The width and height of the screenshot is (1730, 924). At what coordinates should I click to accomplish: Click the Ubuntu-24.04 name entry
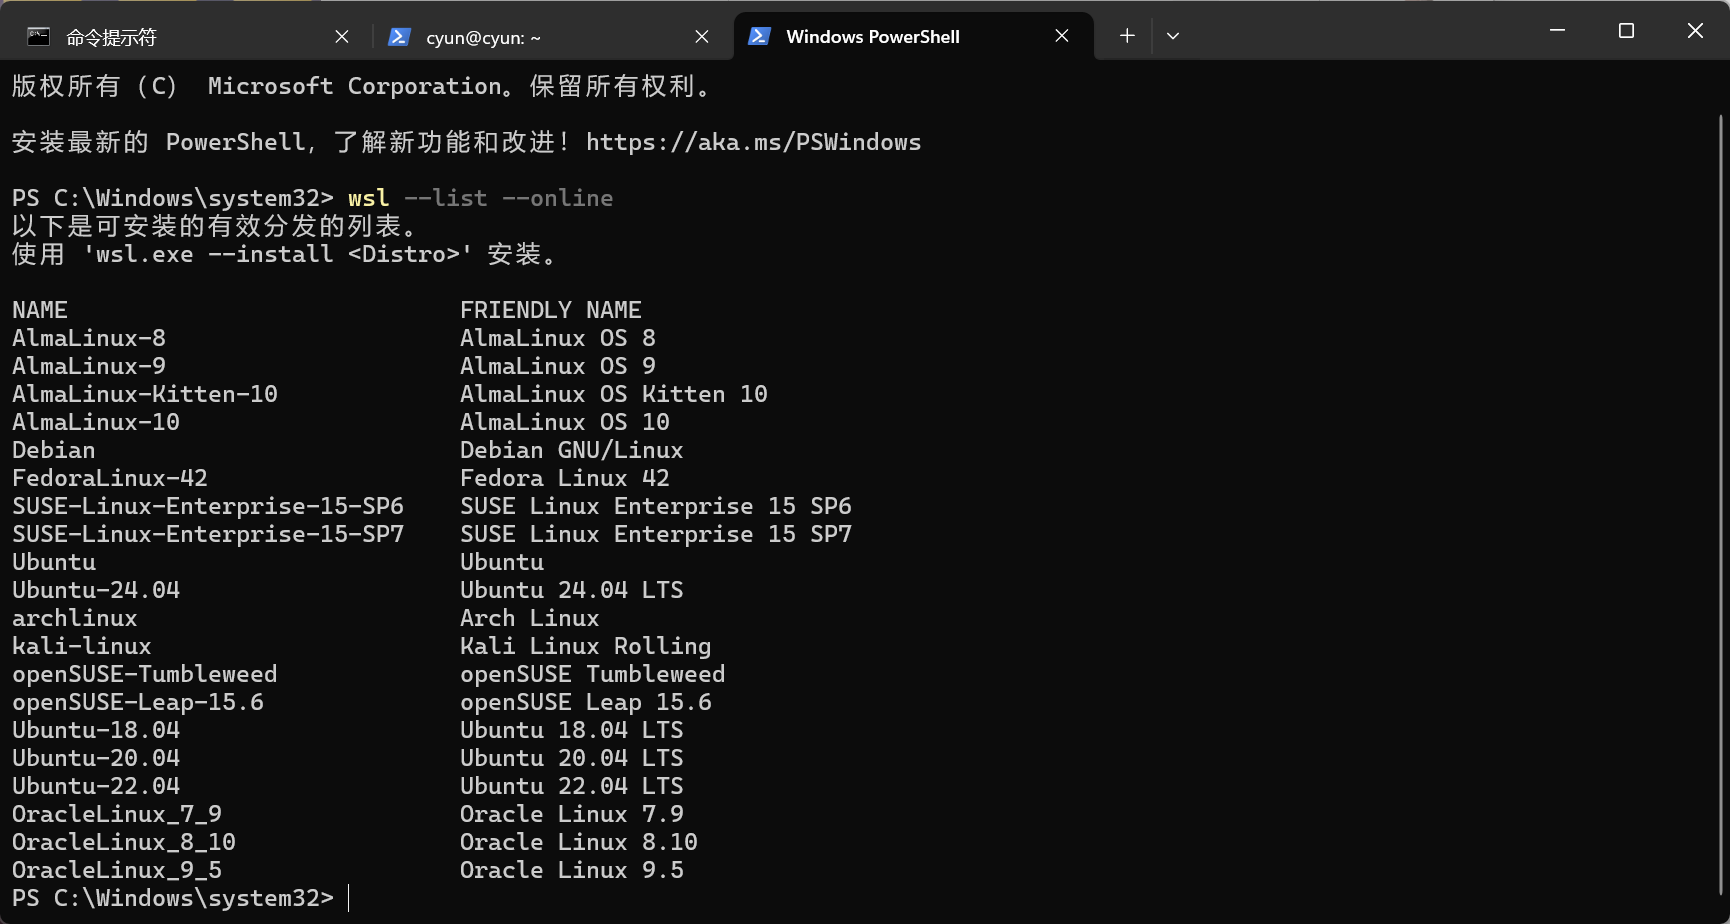[96, 590]
